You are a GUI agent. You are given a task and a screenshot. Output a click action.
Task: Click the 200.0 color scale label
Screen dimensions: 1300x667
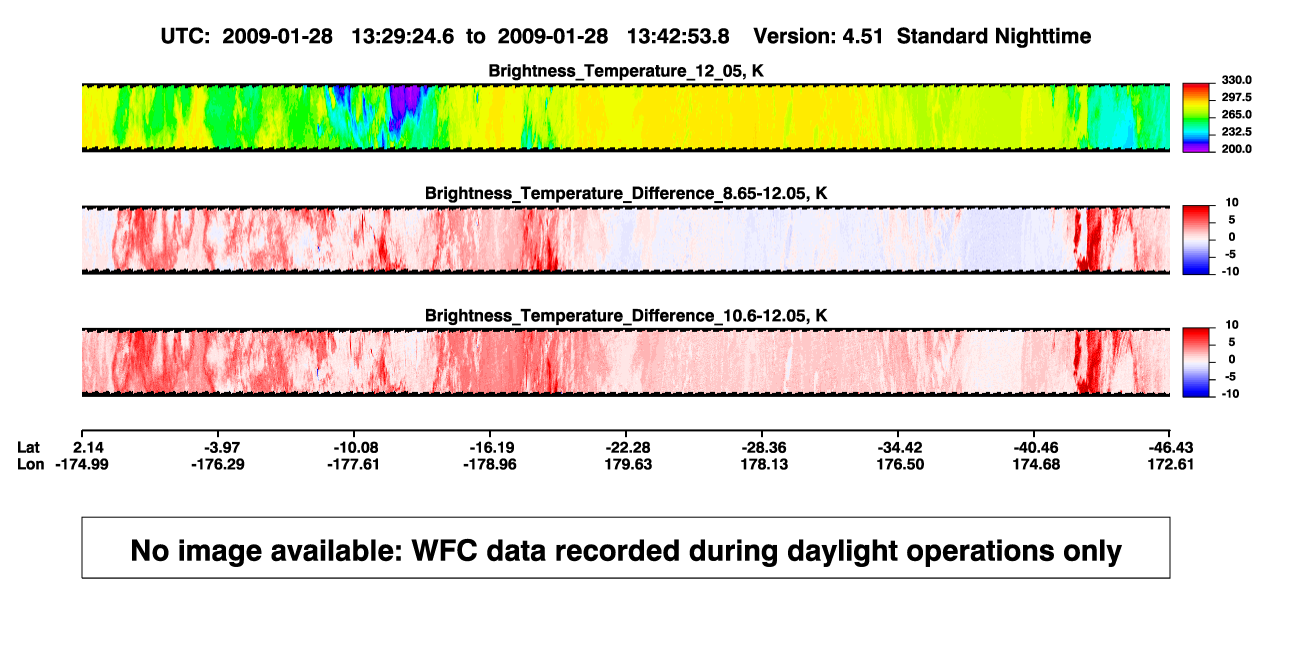[1236, 148]
